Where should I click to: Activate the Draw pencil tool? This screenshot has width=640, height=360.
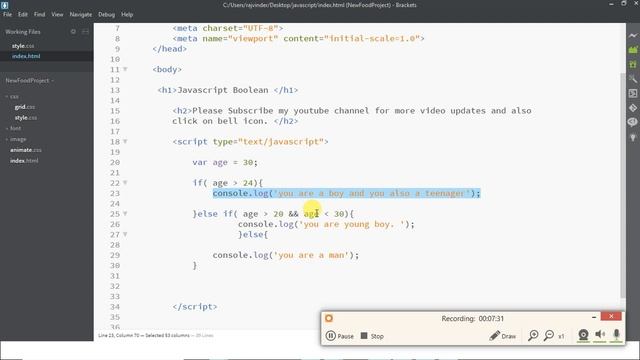coord(502,336)
